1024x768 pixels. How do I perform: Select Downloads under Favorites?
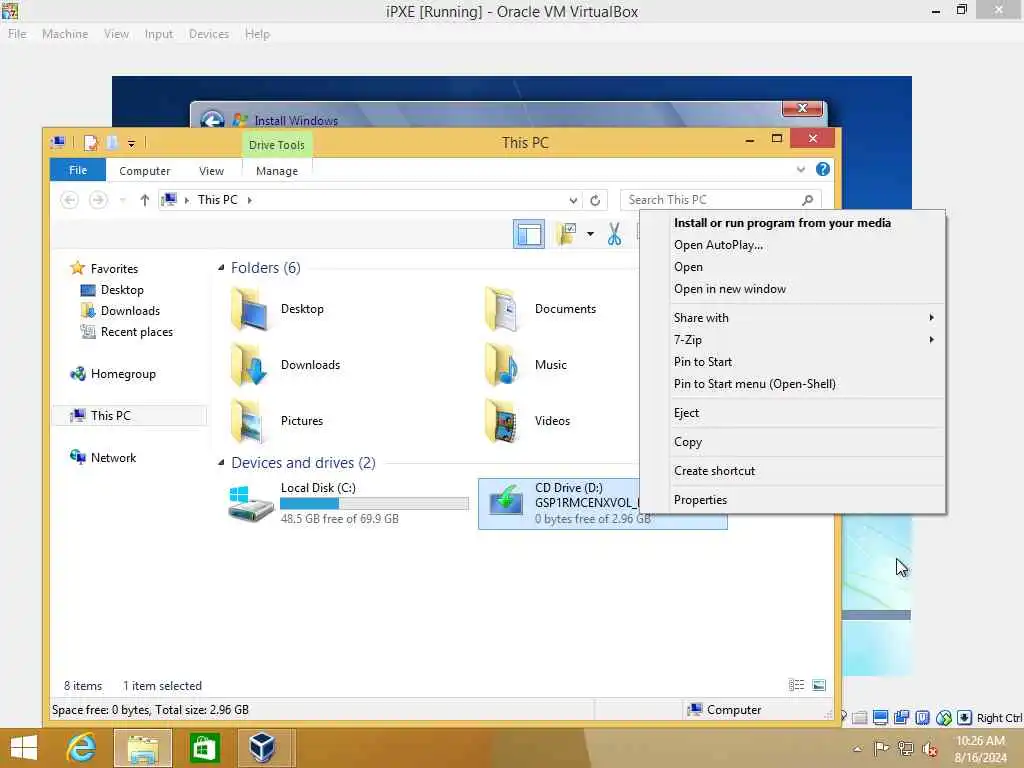point(130,311)
